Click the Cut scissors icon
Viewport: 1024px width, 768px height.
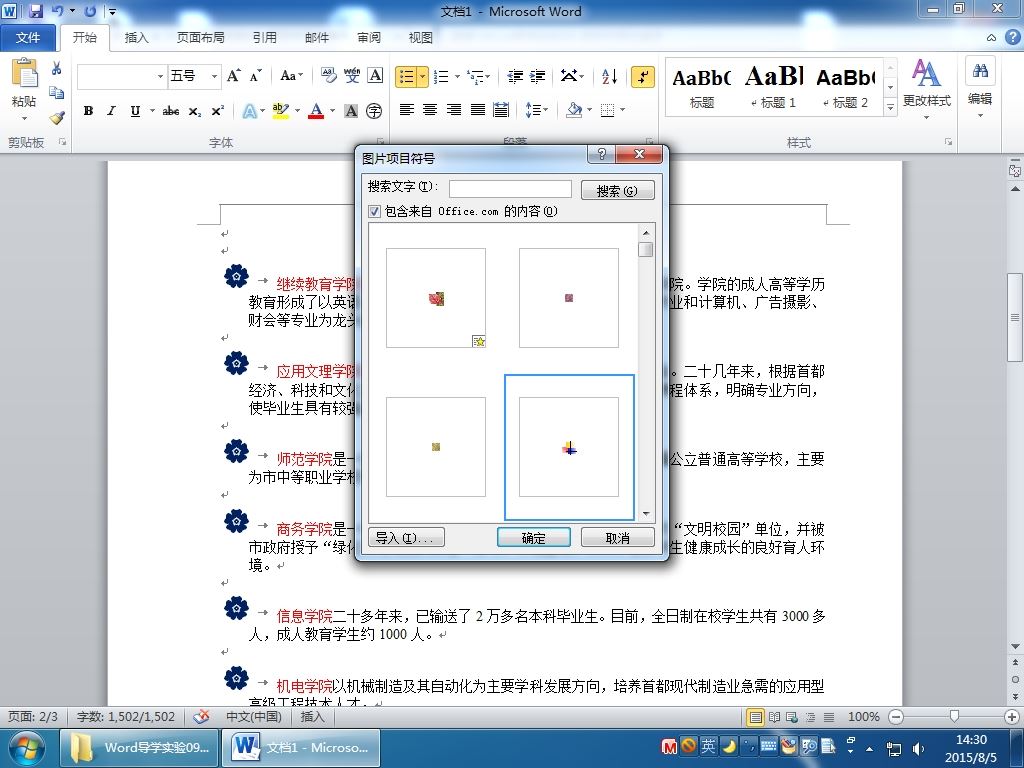[x=57, y=69]
